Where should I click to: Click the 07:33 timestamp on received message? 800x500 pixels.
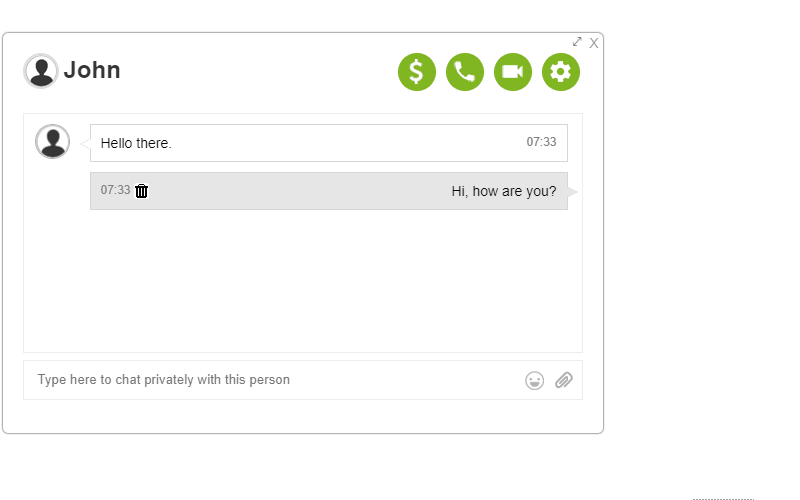541,142
